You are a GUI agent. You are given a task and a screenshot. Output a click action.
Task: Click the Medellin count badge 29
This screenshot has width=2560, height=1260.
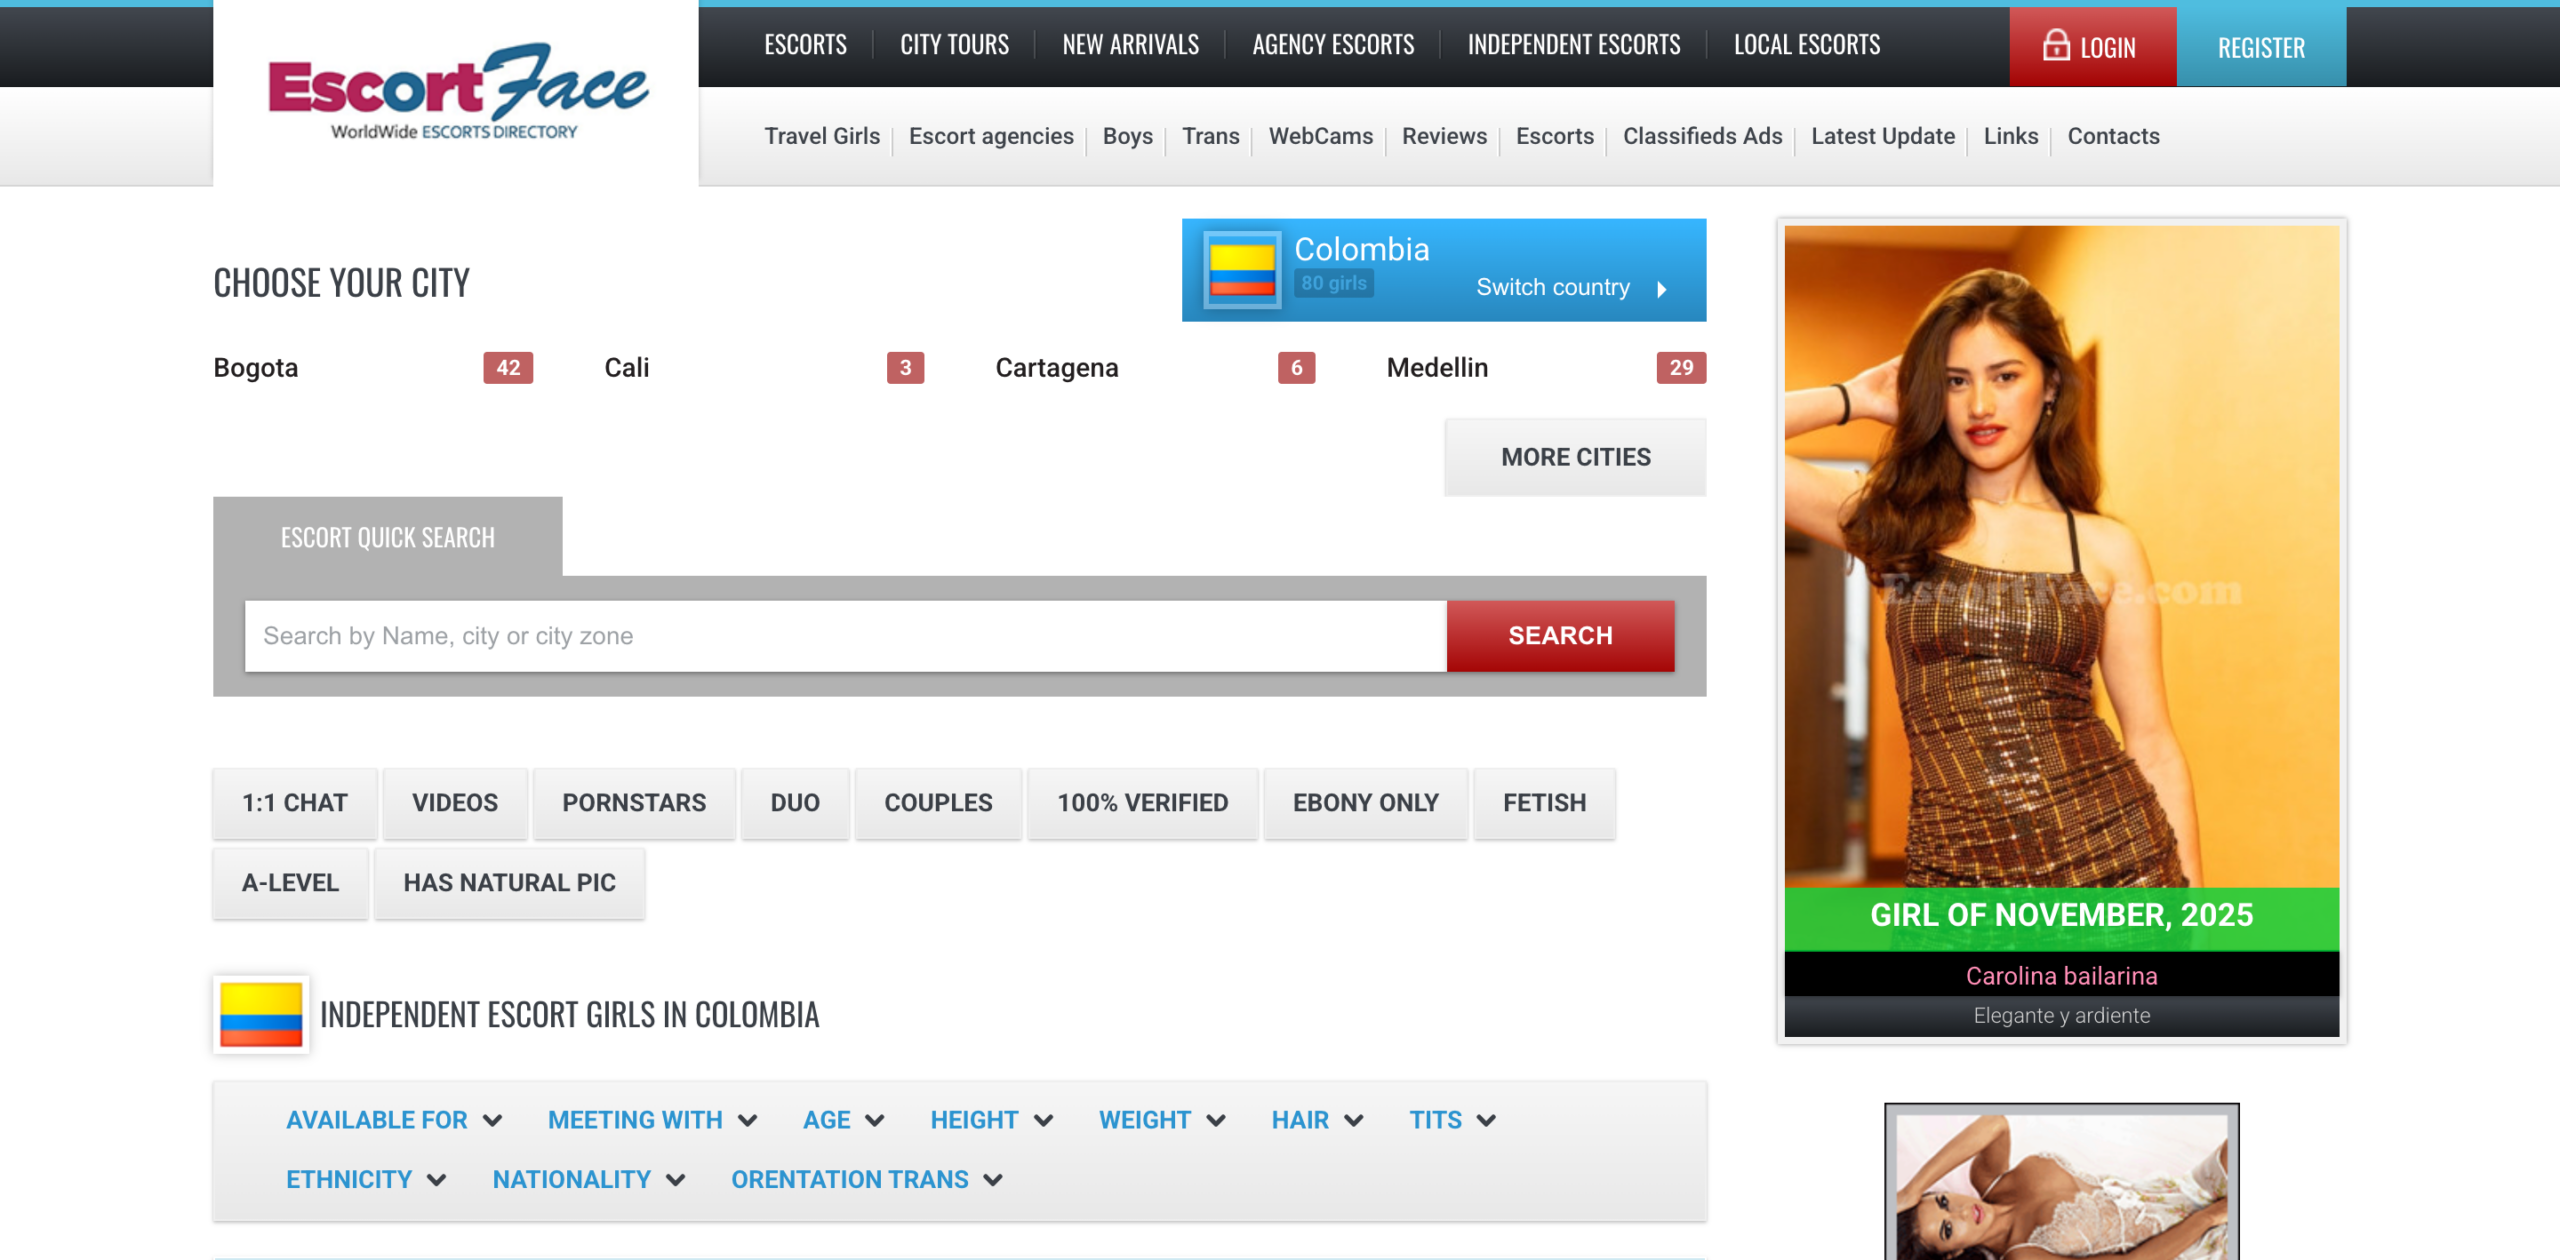(1680, 368)
